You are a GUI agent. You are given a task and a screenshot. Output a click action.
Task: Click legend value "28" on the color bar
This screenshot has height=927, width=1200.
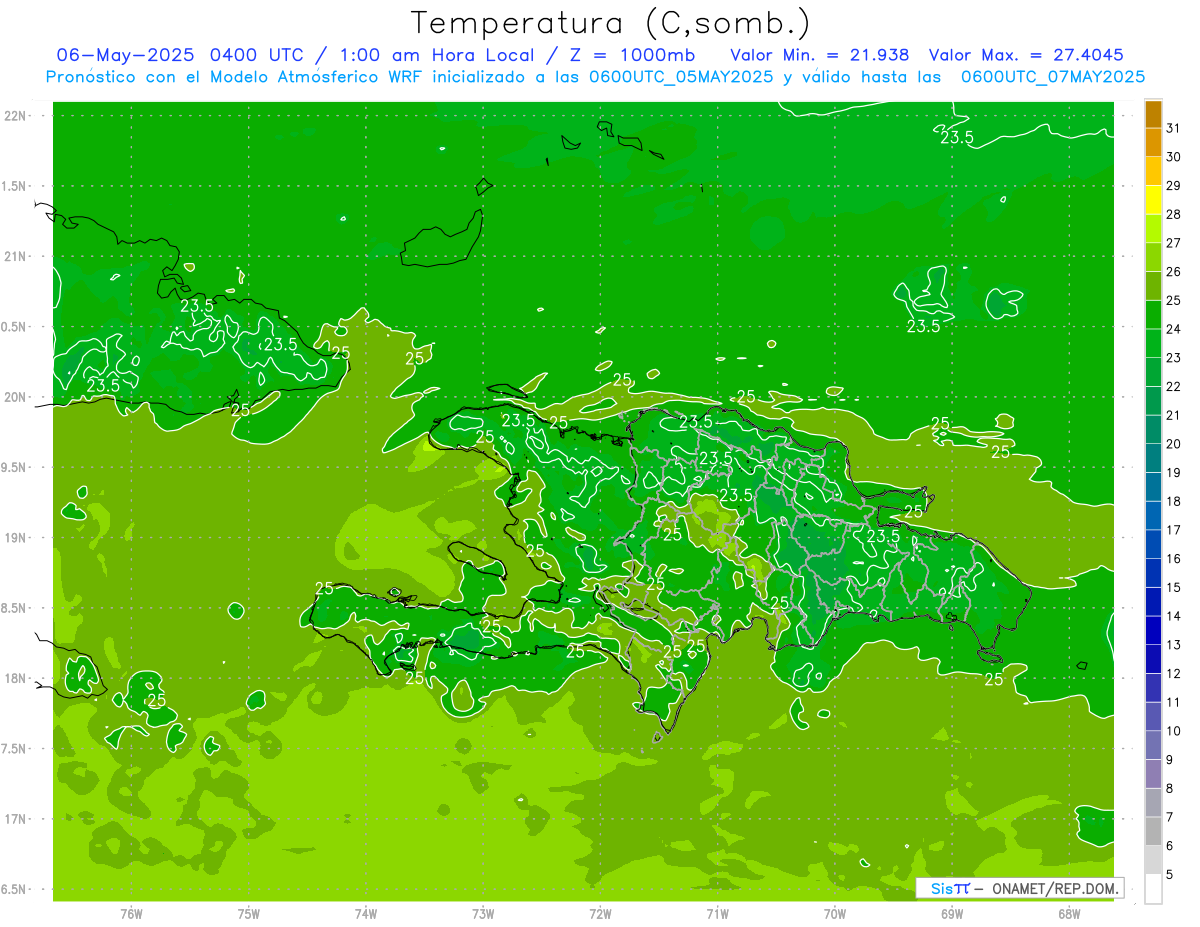1174,214
